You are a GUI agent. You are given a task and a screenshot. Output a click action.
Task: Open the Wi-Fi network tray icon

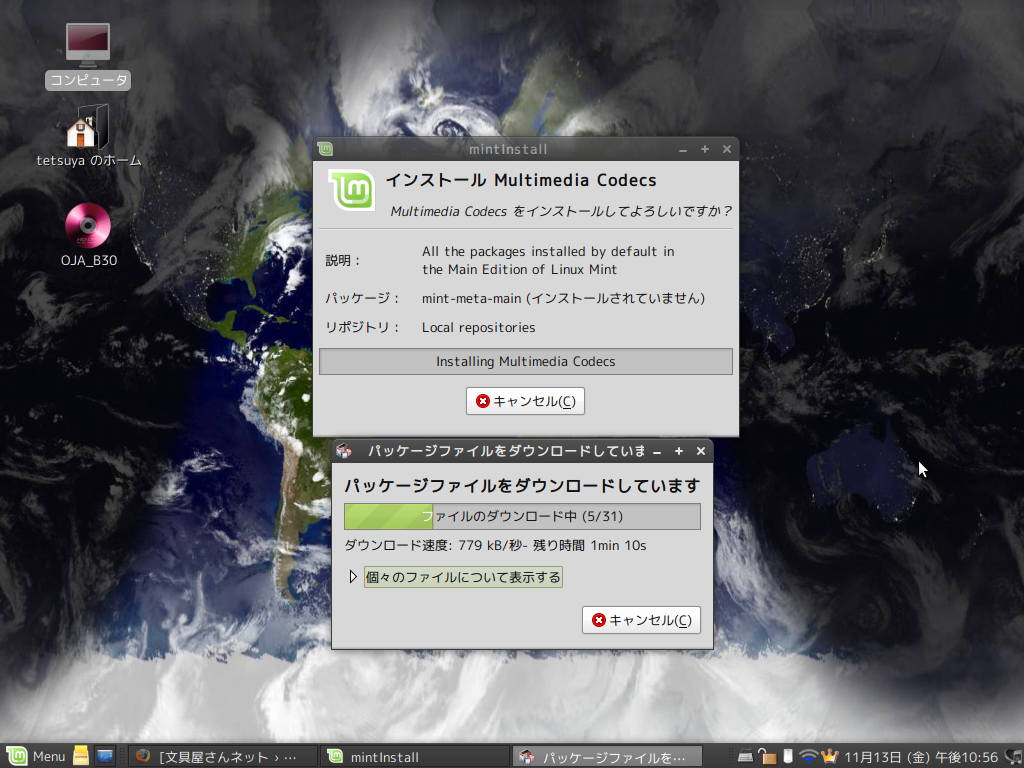tap(808, 756)
